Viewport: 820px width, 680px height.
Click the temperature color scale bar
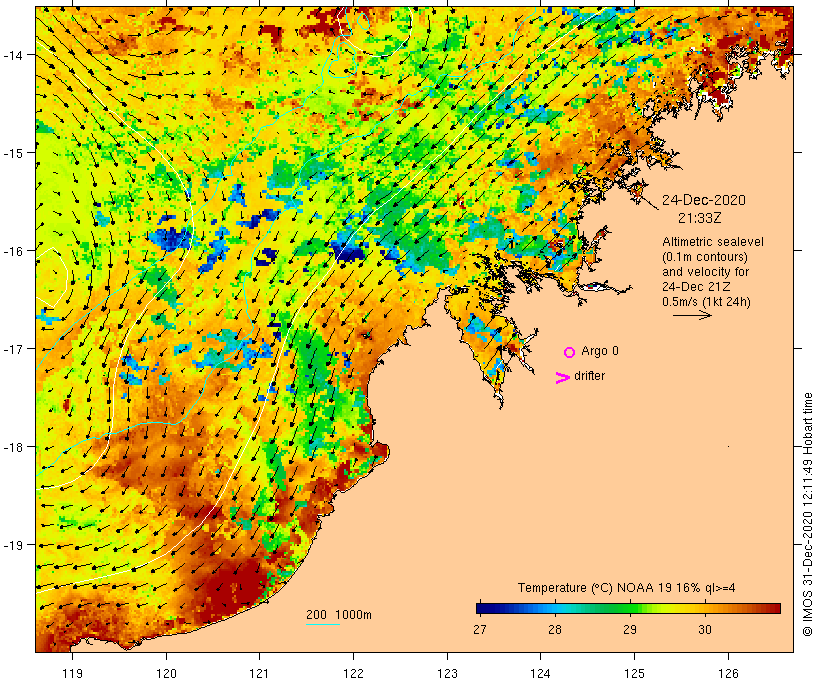[x=628, y=608]
